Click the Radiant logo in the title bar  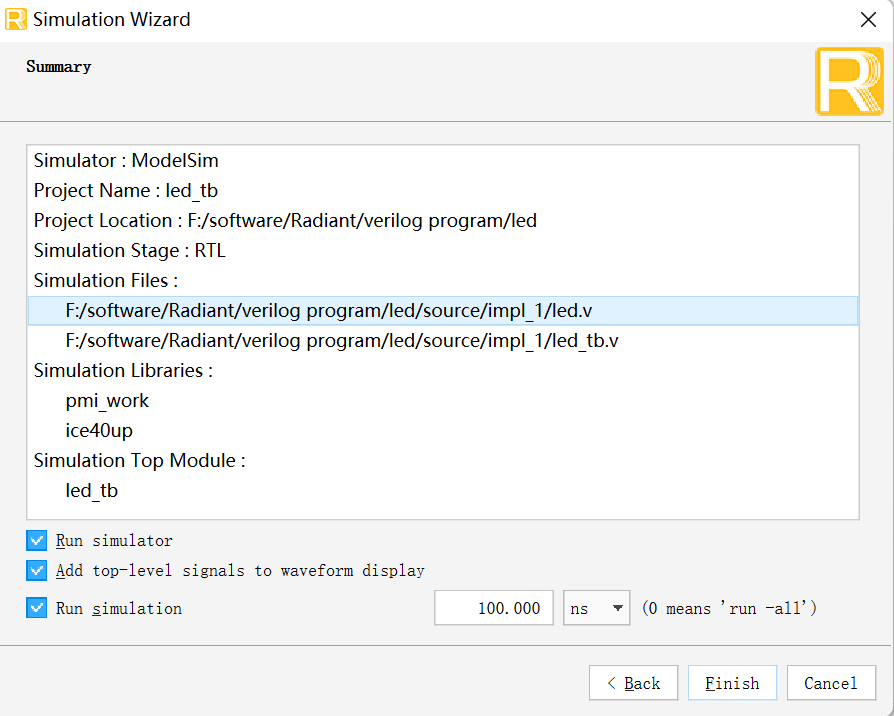[x=15, y=19]
